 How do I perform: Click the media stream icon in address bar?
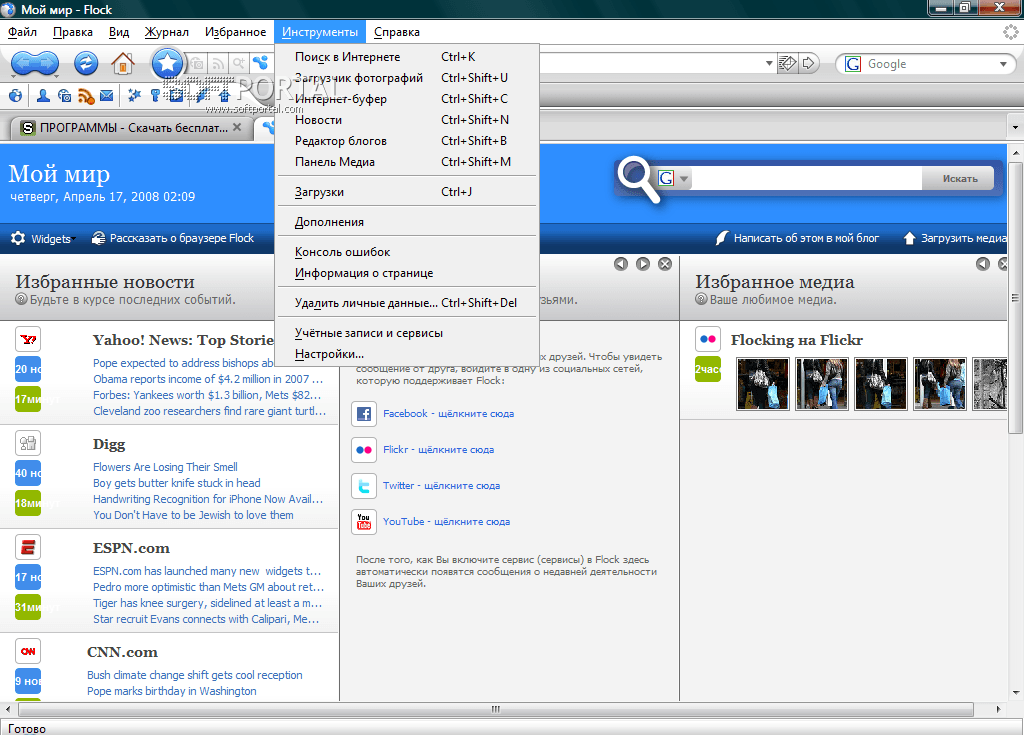(x=197, y=63)
